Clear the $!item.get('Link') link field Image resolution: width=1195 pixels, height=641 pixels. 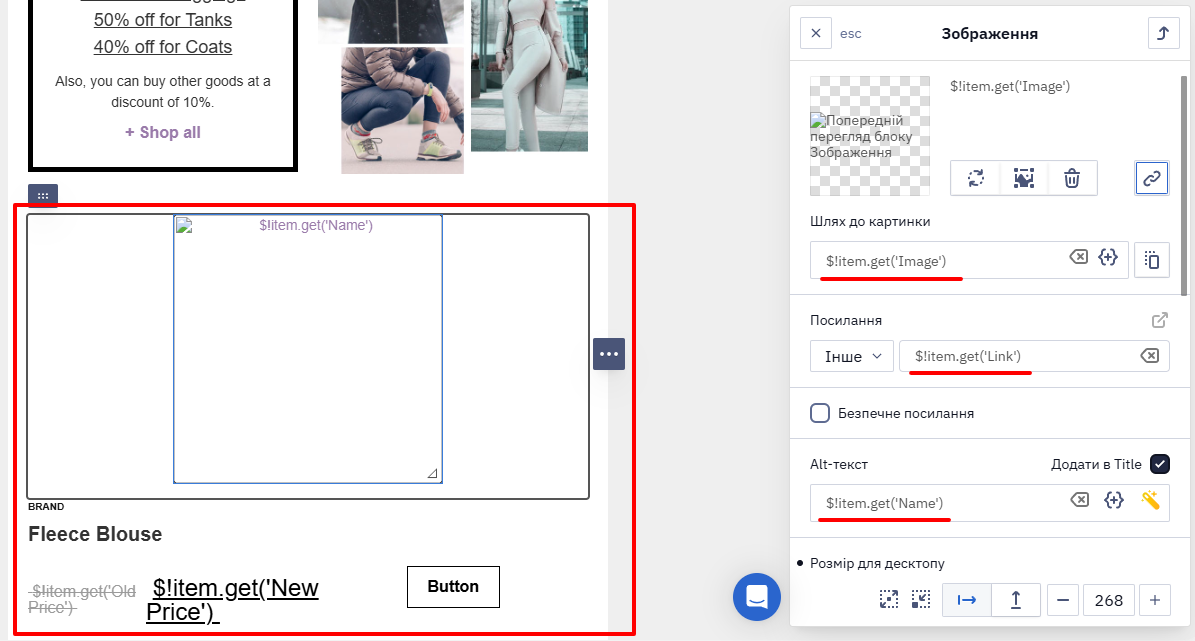click(x=1149, y=356)
